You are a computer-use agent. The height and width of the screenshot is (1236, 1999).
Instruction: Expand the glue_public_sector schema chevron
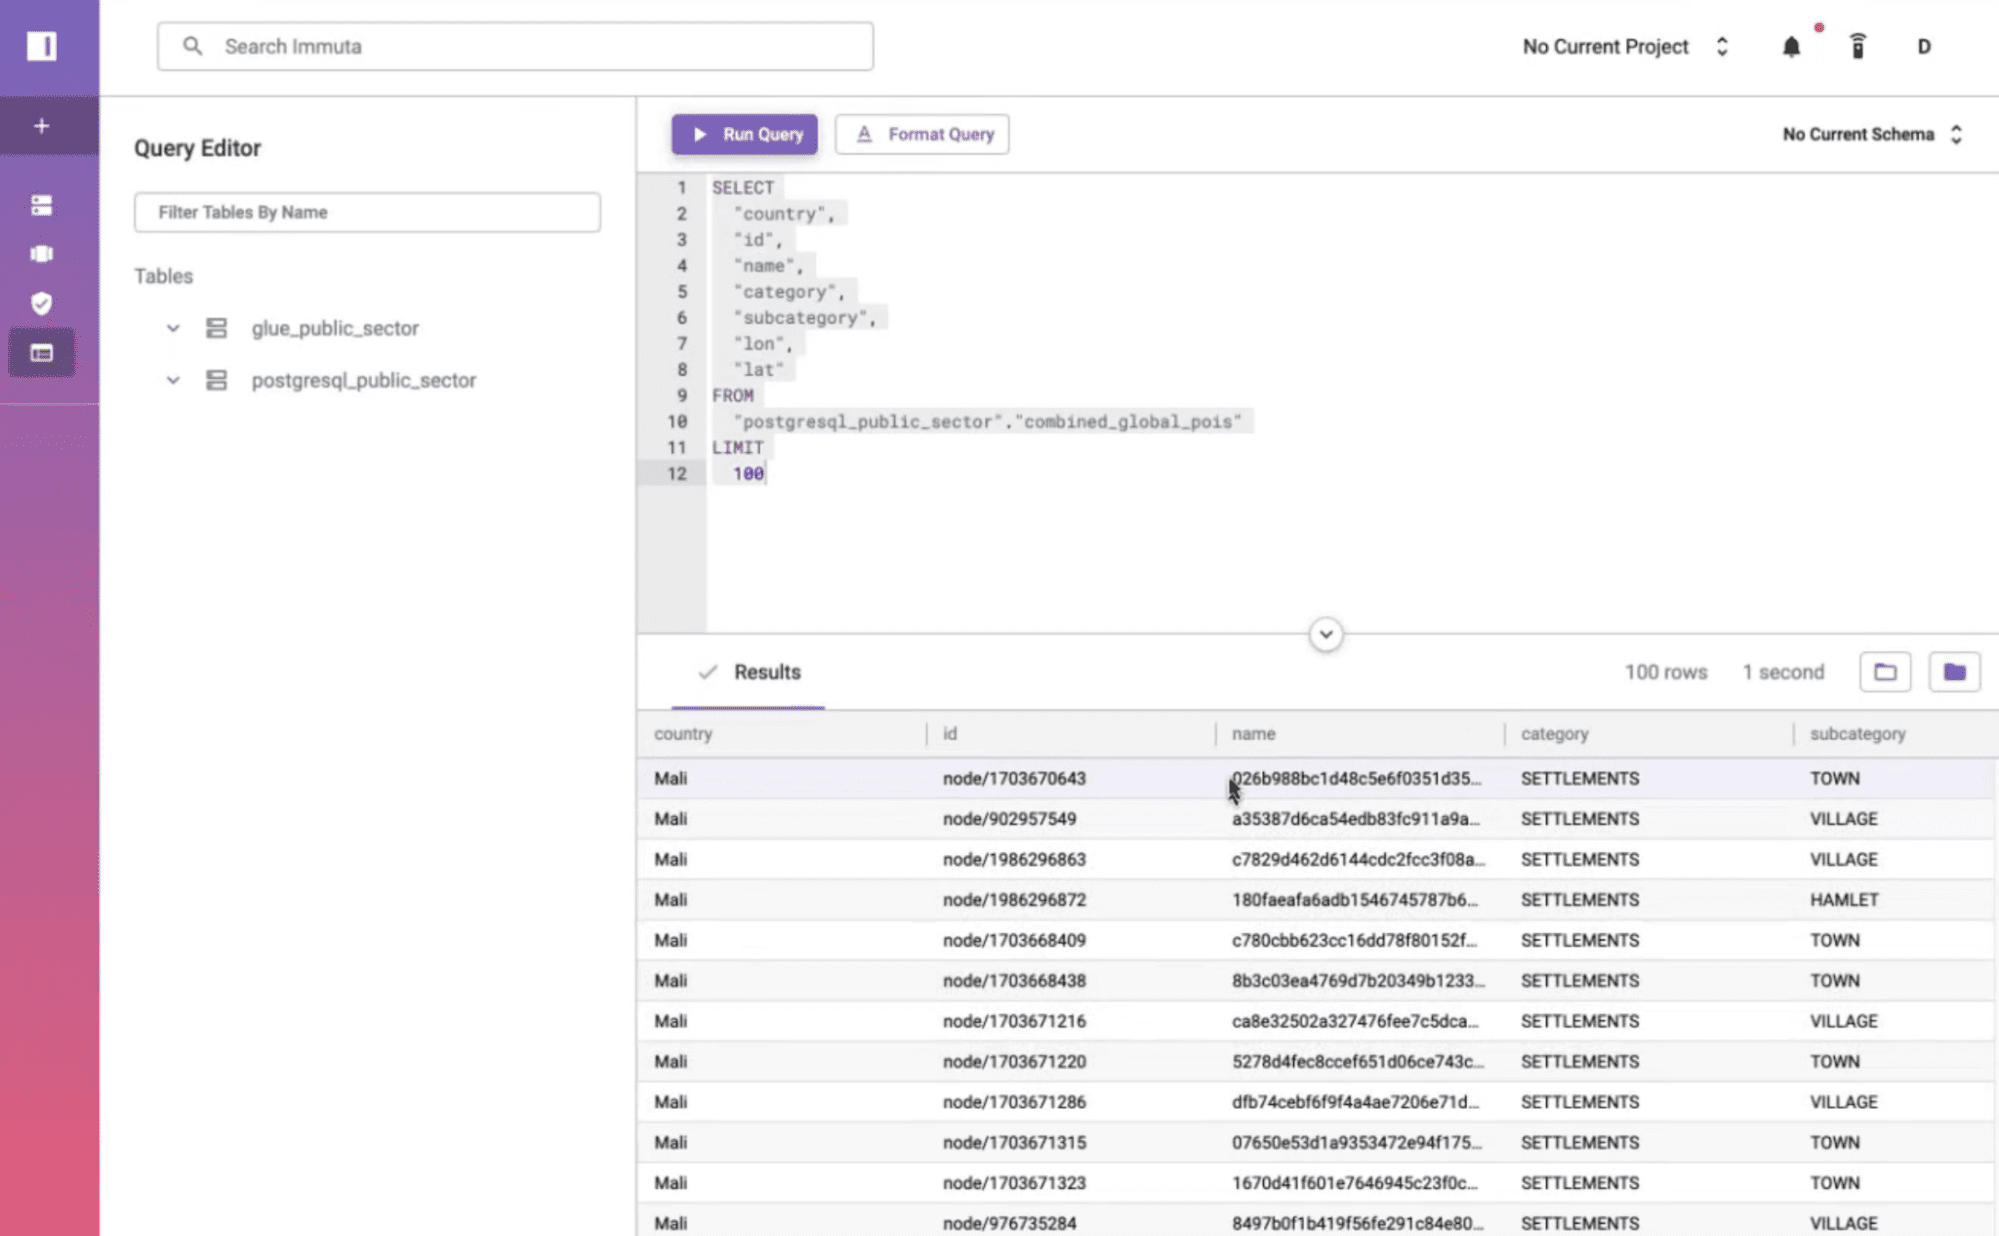(x=173, y=328)
